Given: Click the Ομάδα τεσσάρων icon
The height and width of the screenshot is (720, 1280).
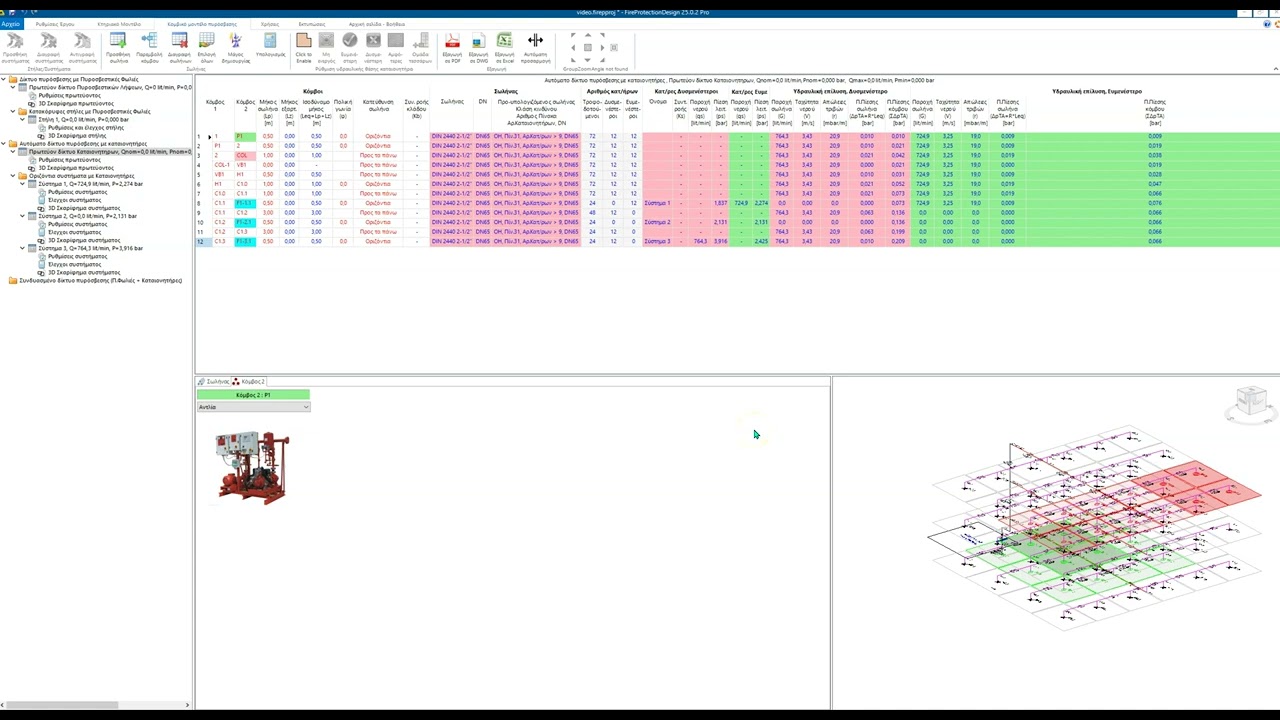Looking at the screenshot, I should [x=421, y=47].
